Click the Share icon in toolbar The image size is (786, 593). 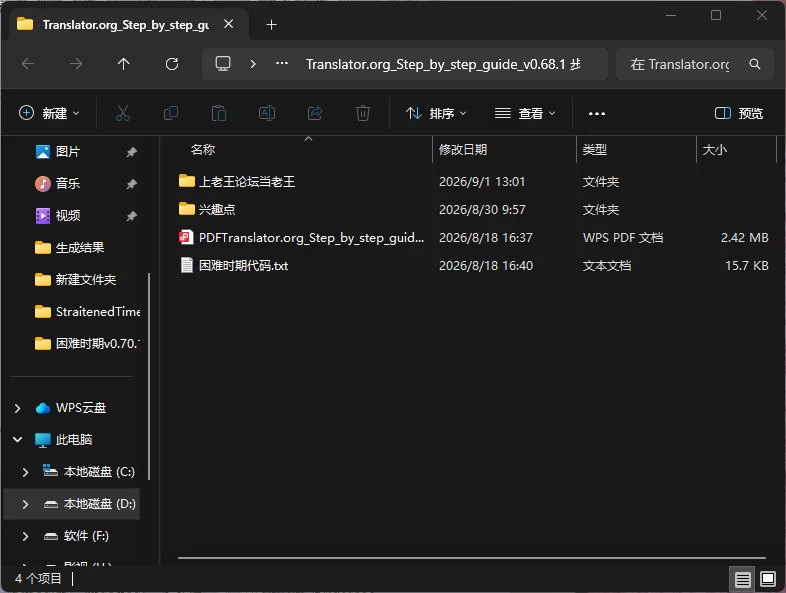[315, 113]
